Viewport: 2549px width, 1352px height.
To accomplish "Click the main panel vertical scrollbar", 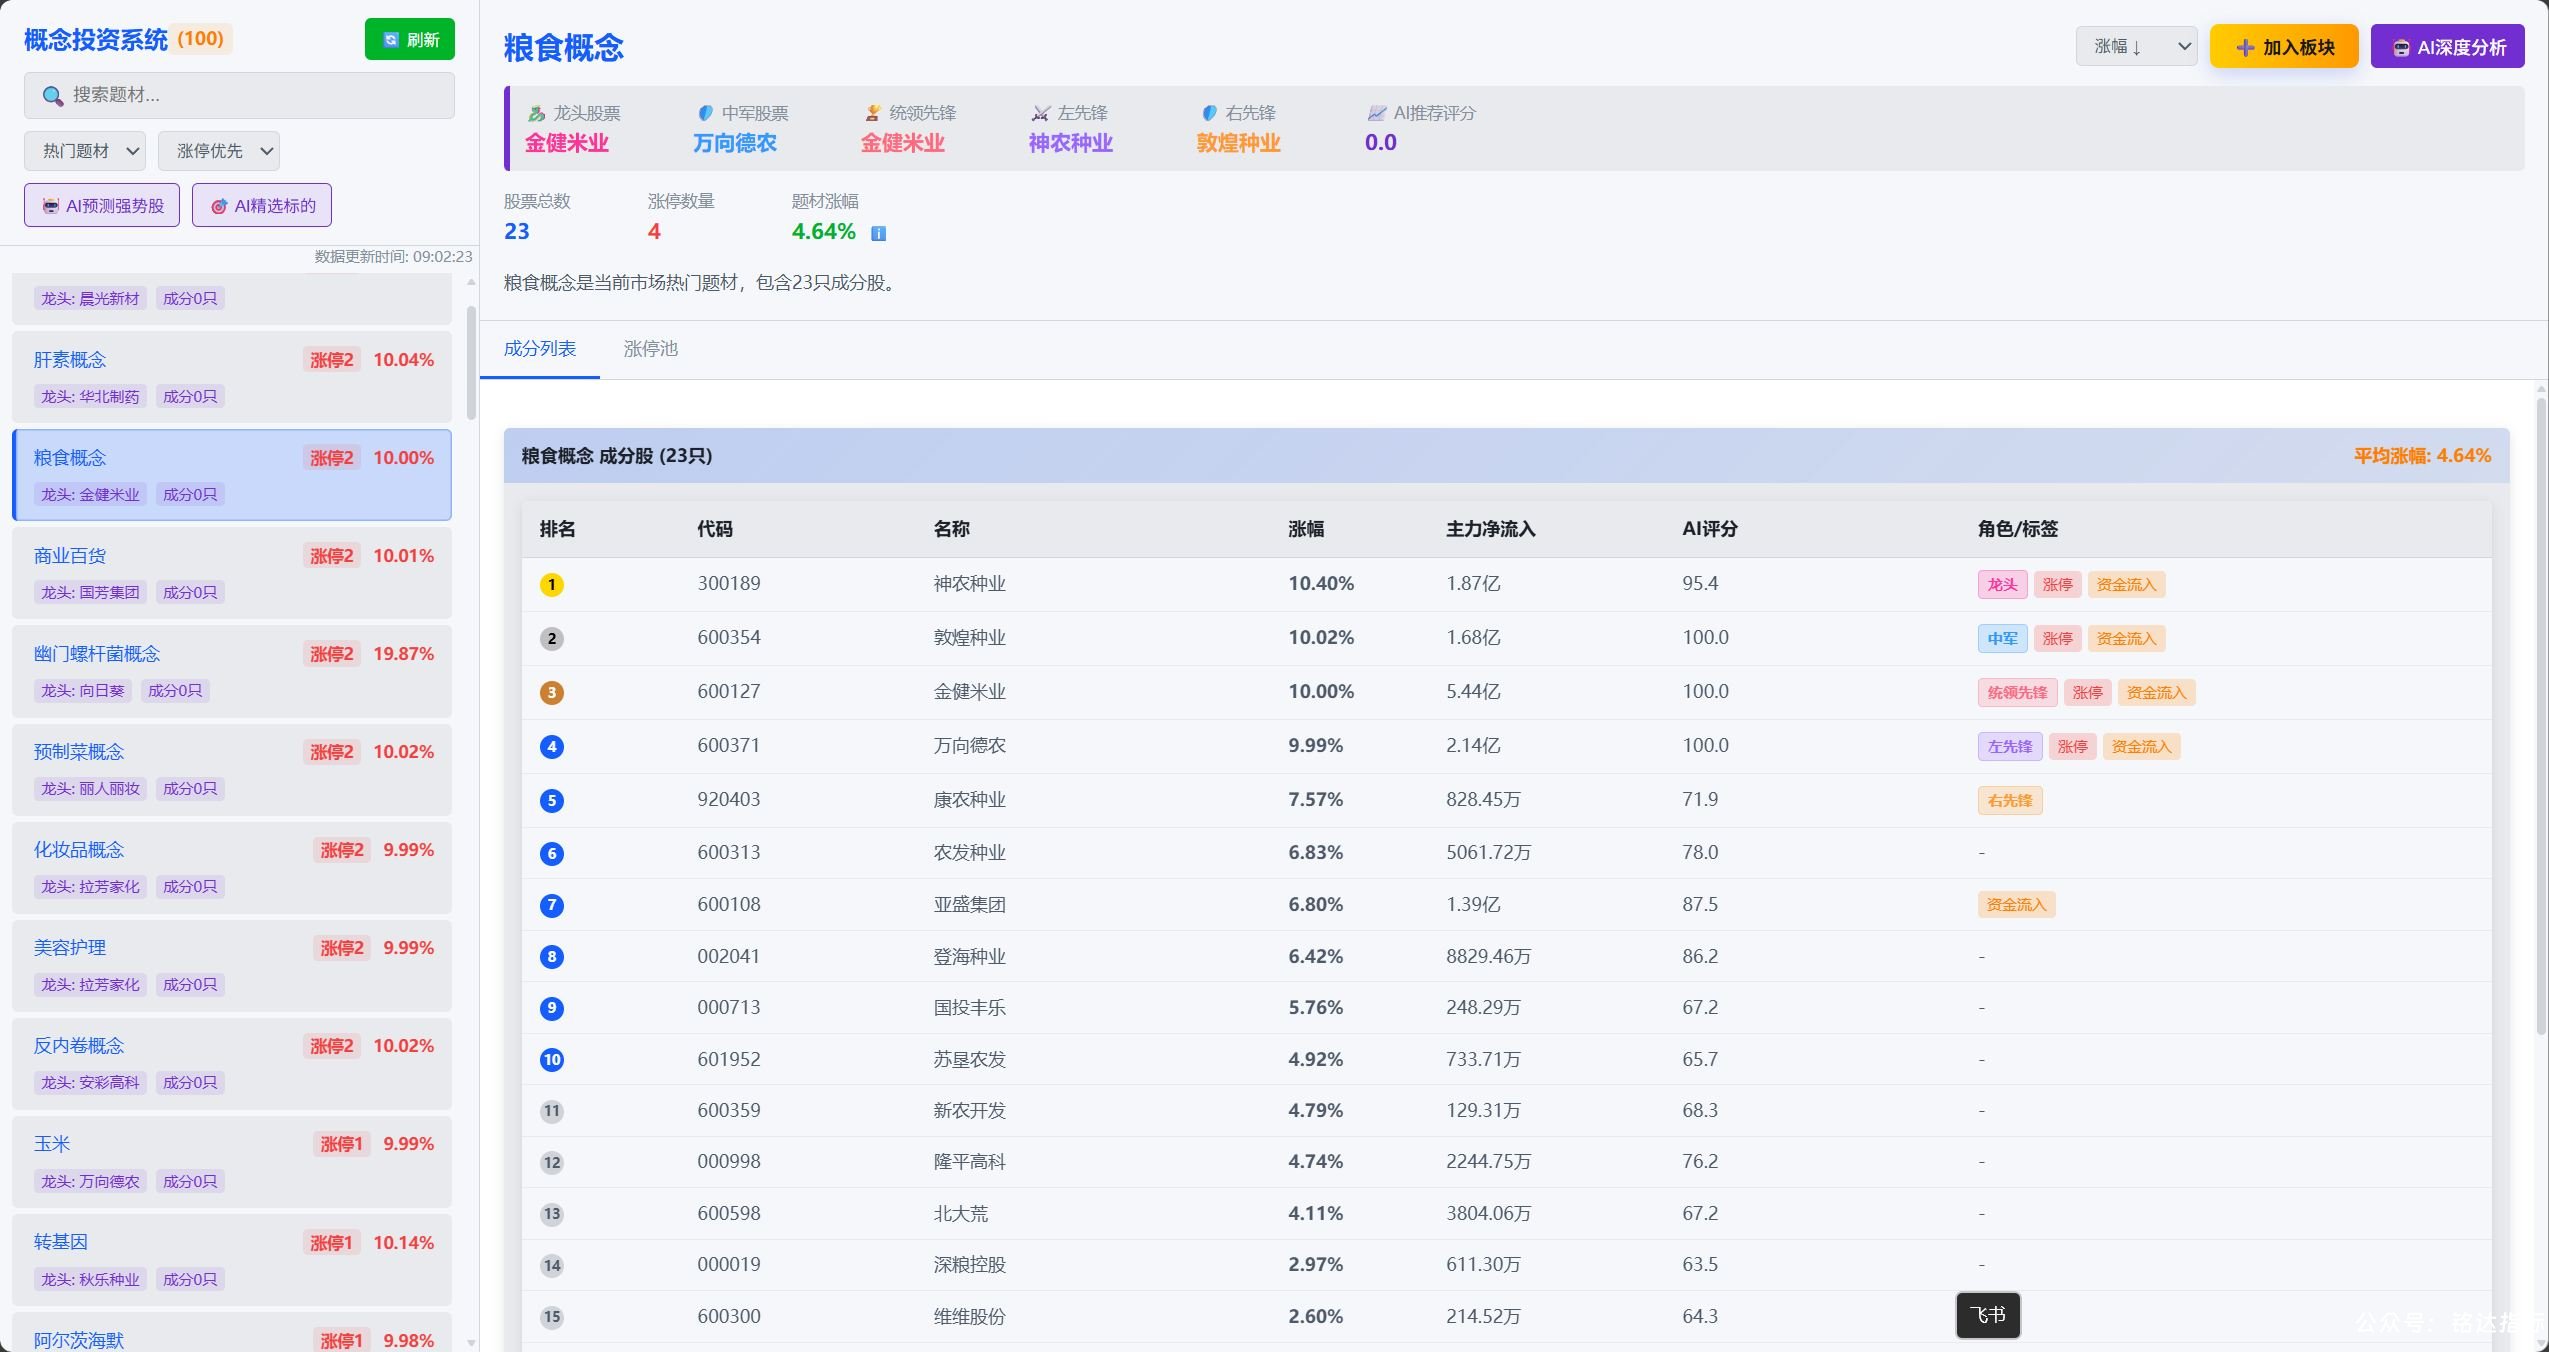I will click(2541, 715).
